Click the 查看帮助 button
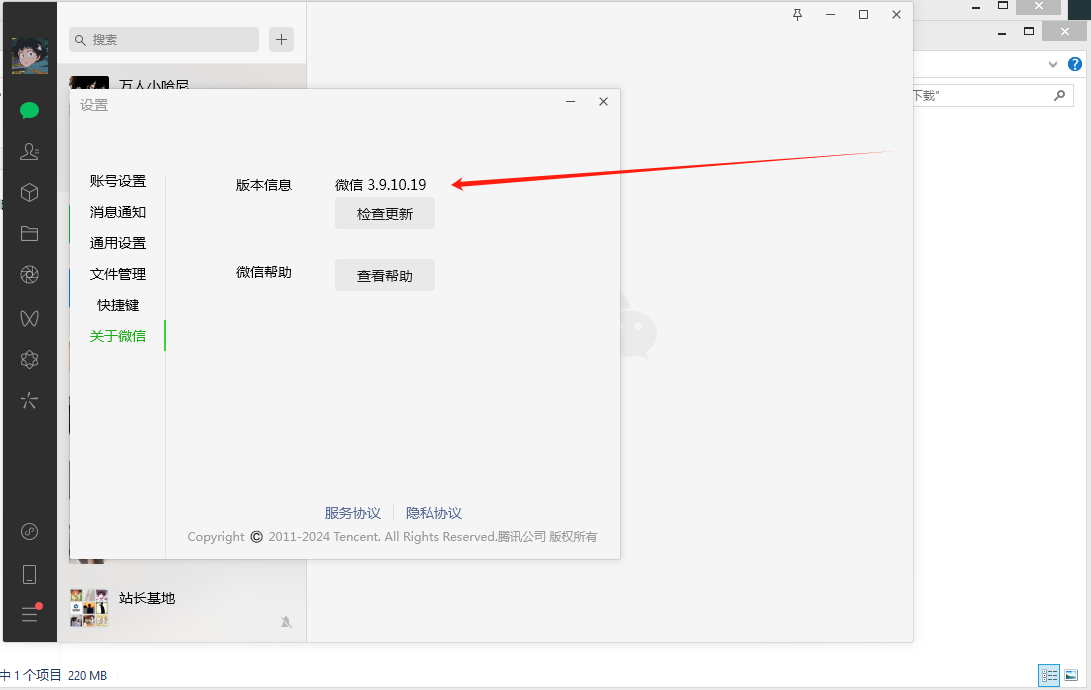The image size is (1091, 690). (385, 275)
